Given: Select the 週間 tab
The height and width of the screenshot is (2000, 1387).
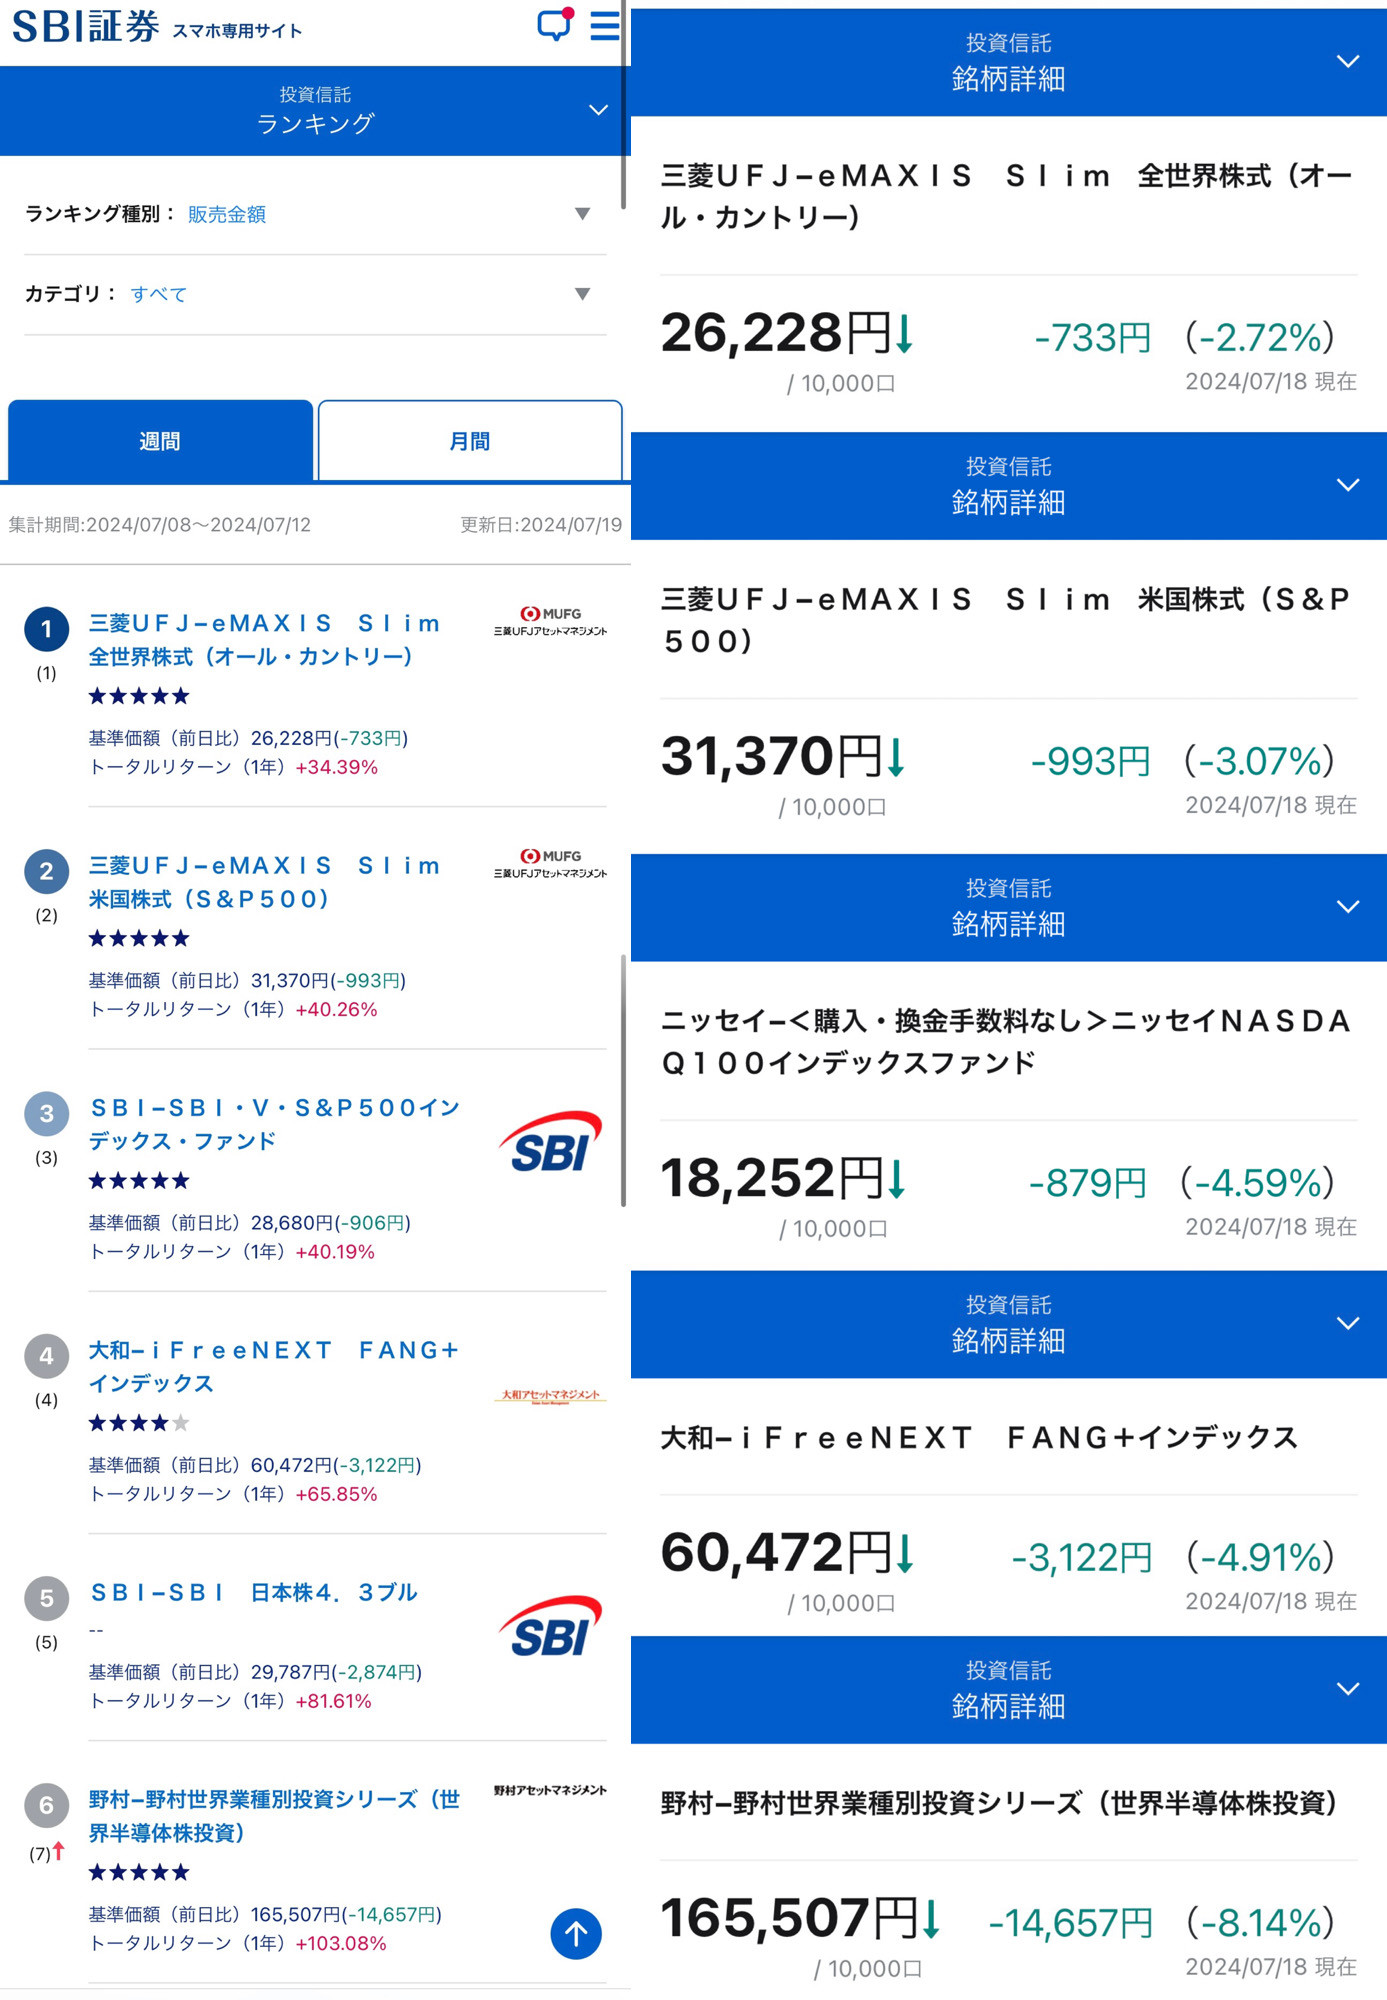Looking at the screenshot, I should (x=160, y=441).
